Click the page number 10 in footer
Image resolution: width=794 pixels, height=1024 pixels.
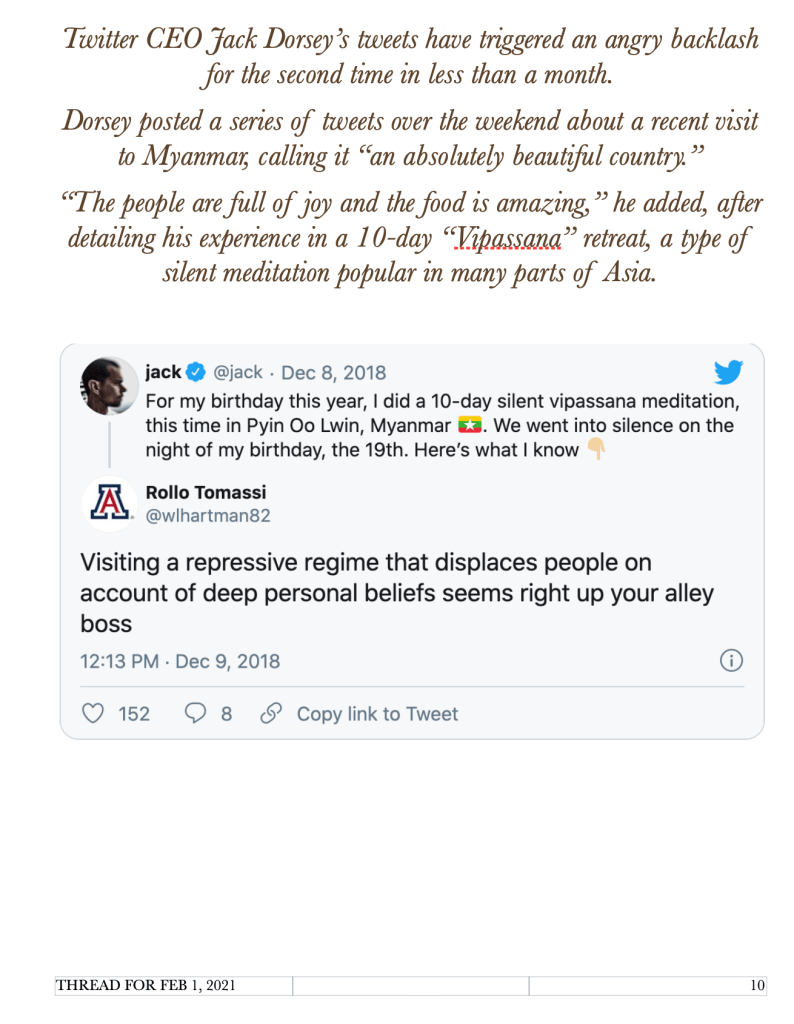[757, 986]
